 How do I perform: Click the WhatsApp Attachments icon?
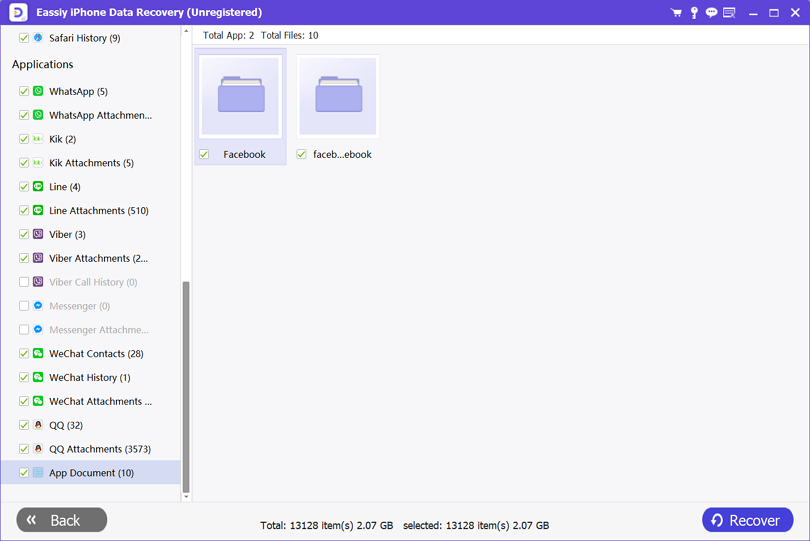click(38, 115)
